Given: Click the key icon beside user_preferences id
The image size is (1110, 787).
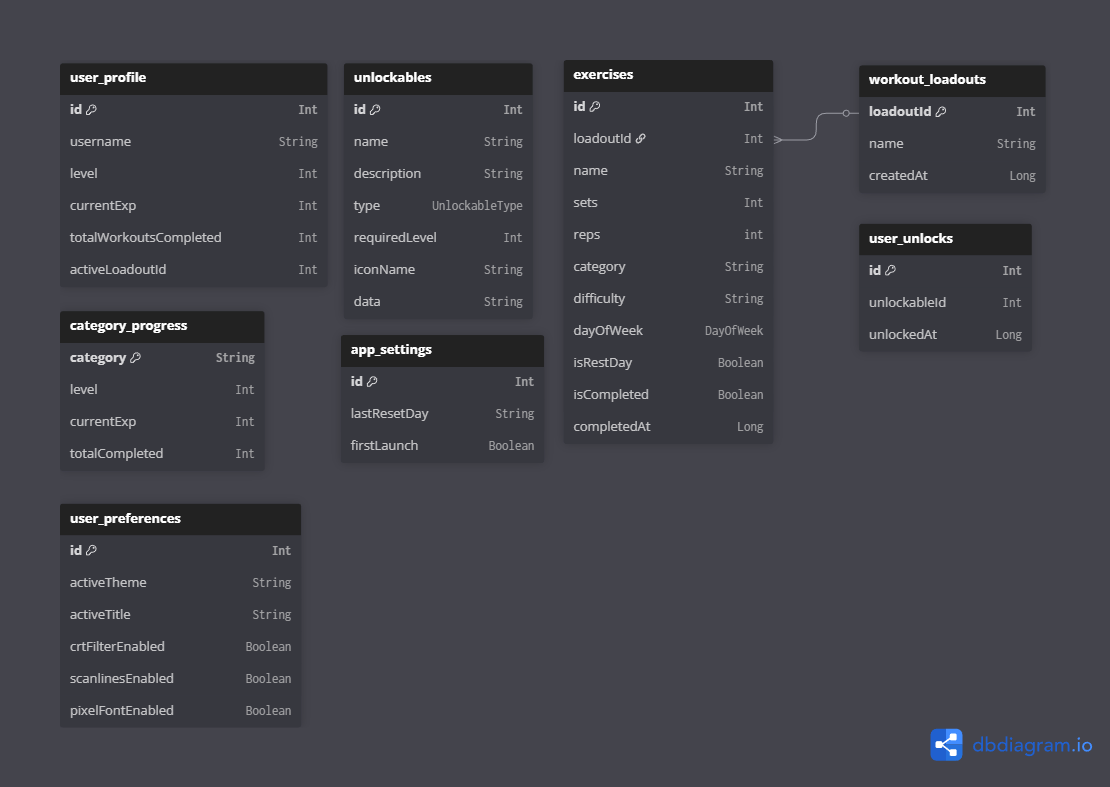Looking at the screenshot, I should [x=91, y=551].
